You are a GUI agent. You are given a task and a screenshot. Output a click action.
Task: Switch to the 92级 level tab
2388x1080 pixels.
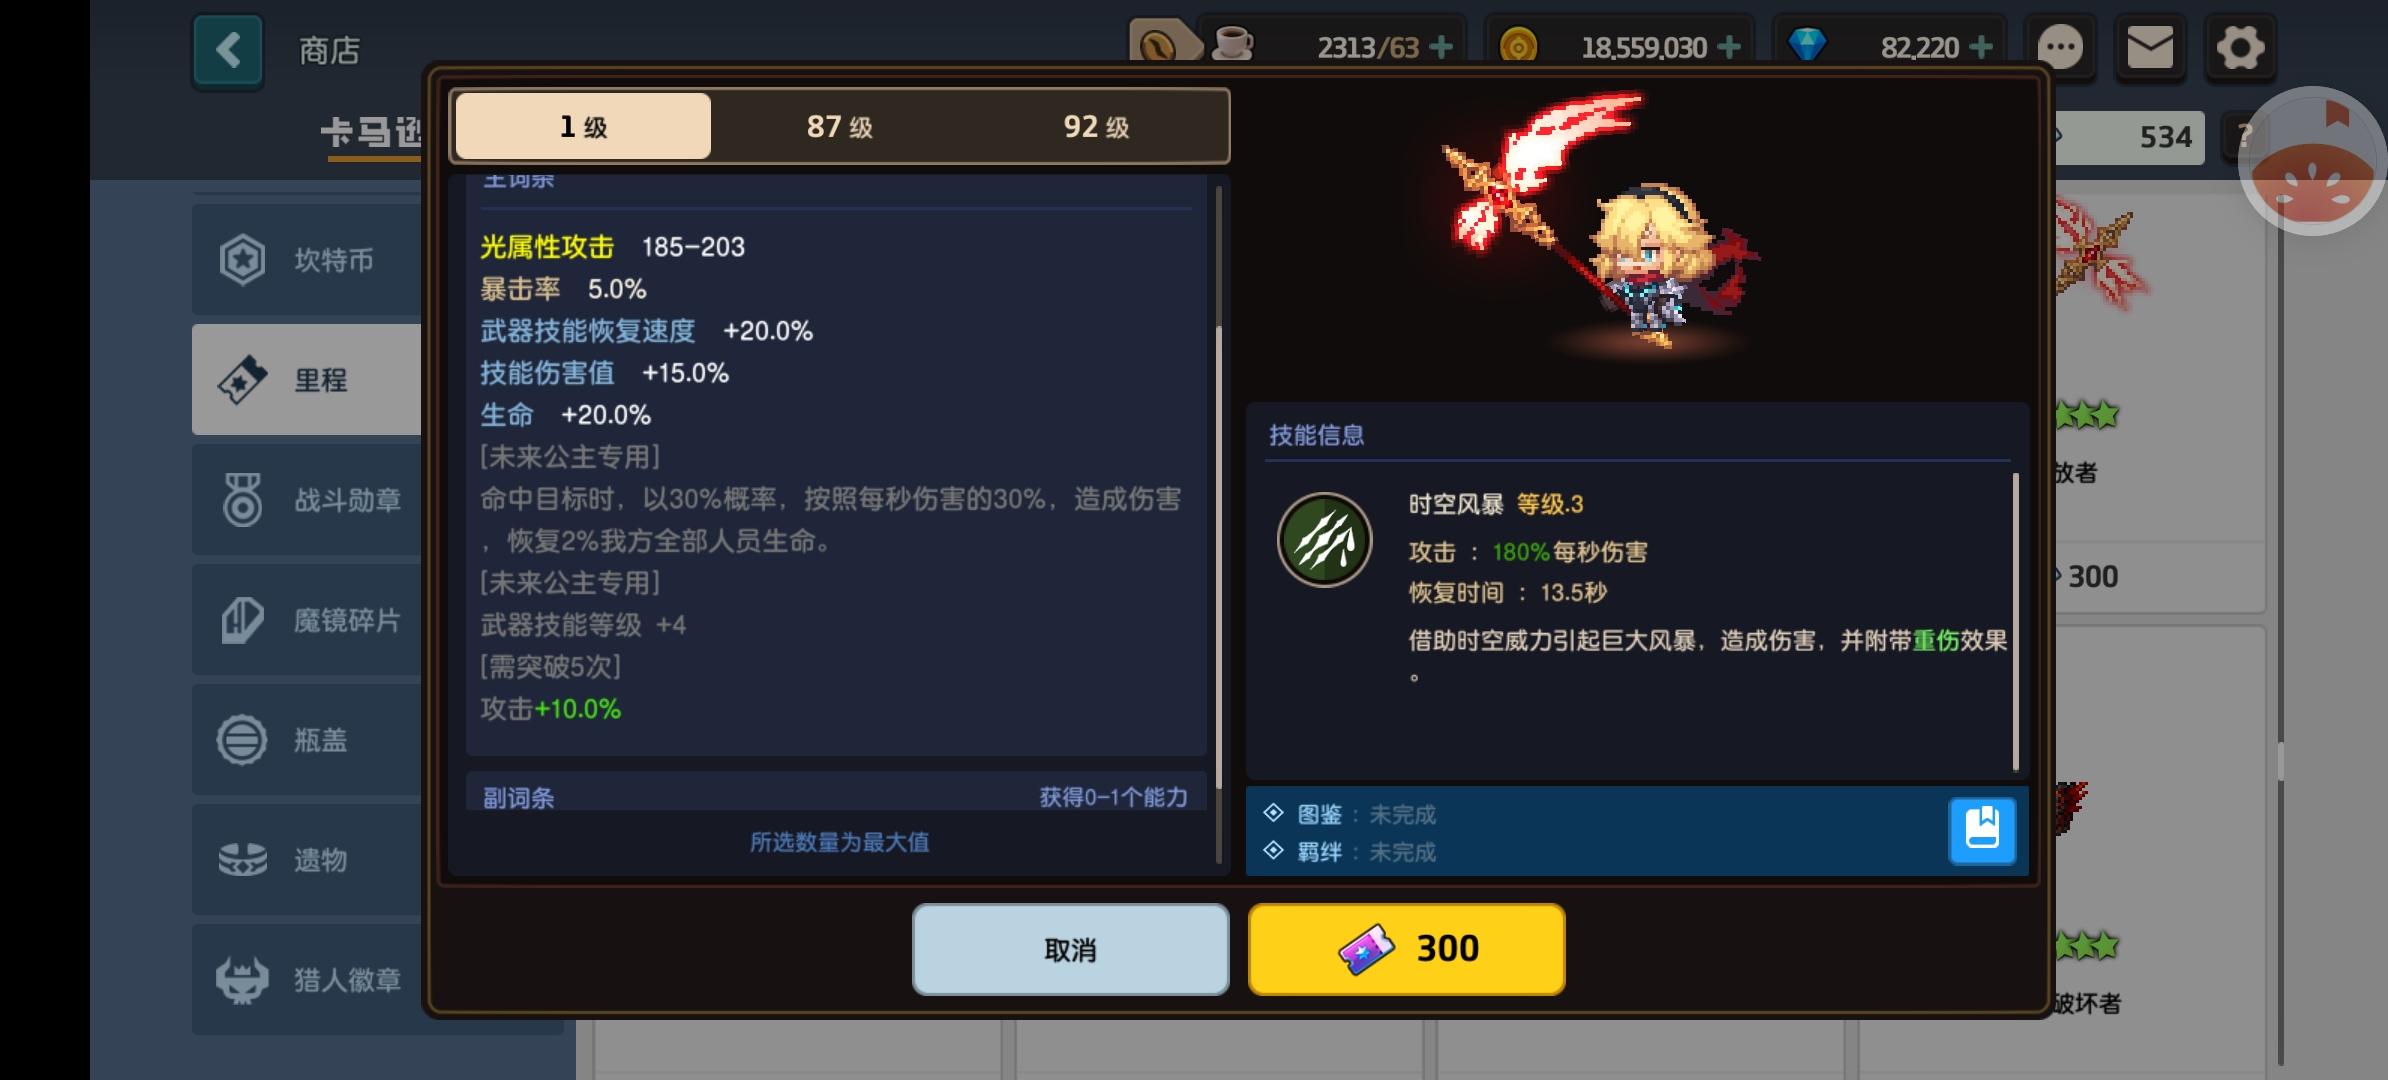[x=1097, y=126]
